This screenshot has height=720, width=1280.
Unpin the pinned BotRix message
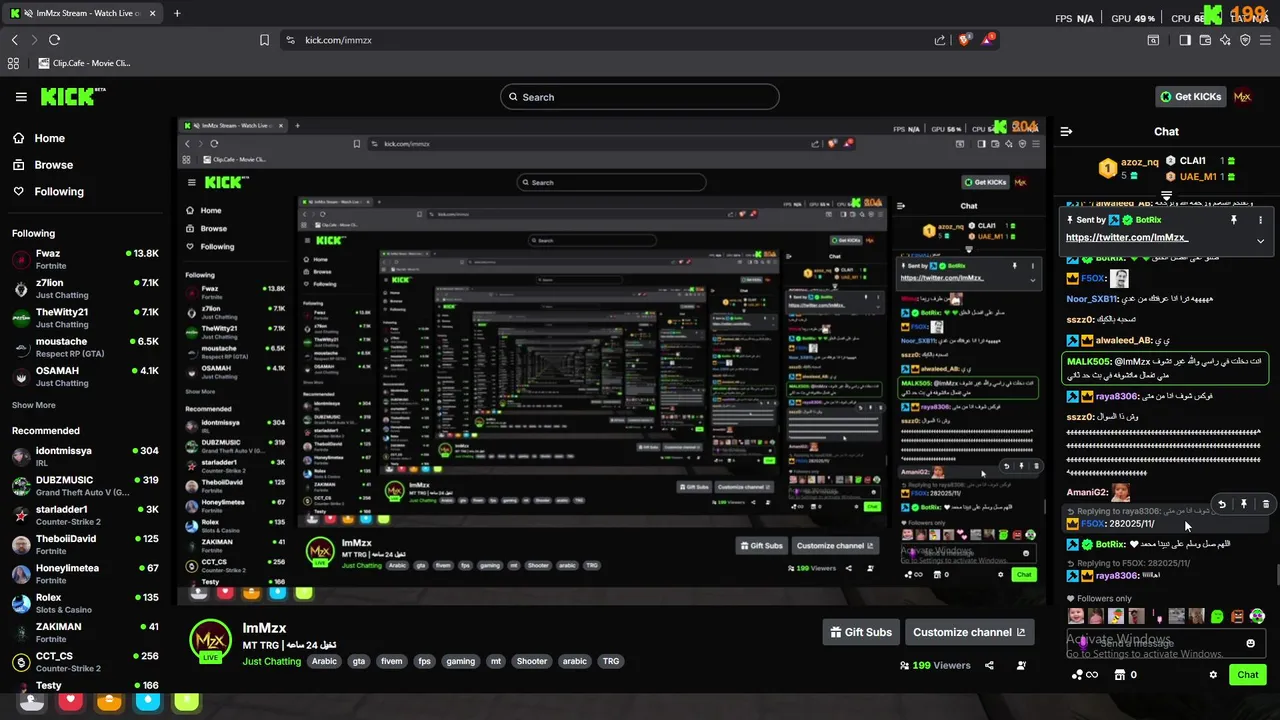(1234, 220)
